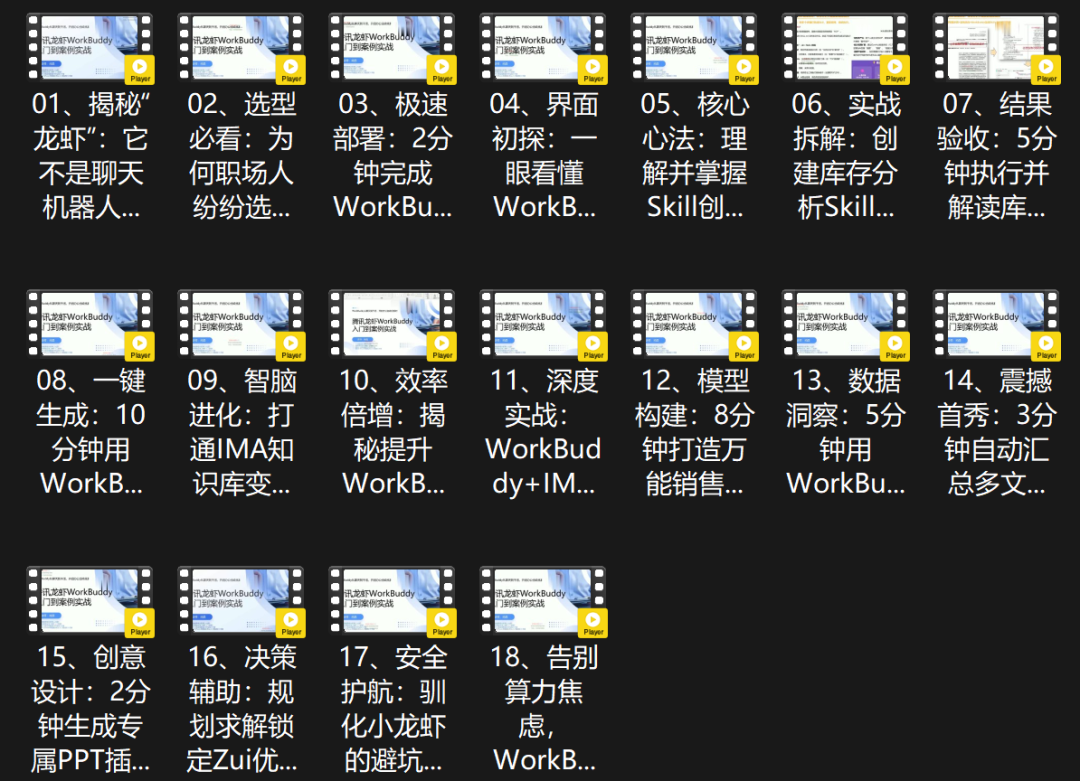Open video file icon for 11、深度实战
1080x781 pixels.
[x=543, y=324]
